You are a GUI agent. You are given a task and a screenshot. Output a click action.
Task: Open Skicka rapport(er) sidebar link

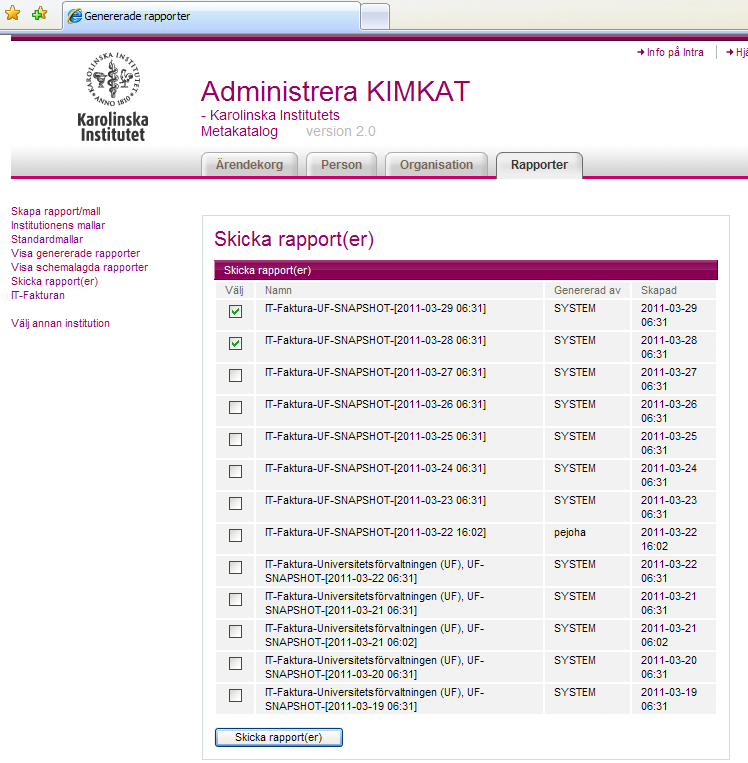tap(55, 281)
